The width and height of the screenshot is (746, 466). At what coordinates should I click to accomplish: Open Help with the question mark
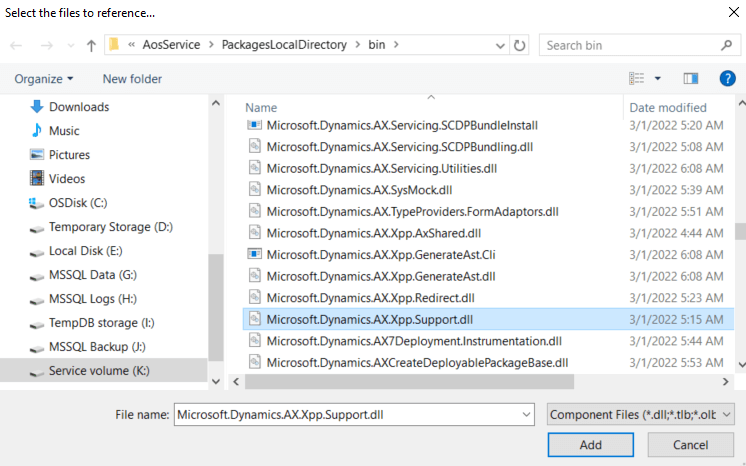tap(727, 79)
